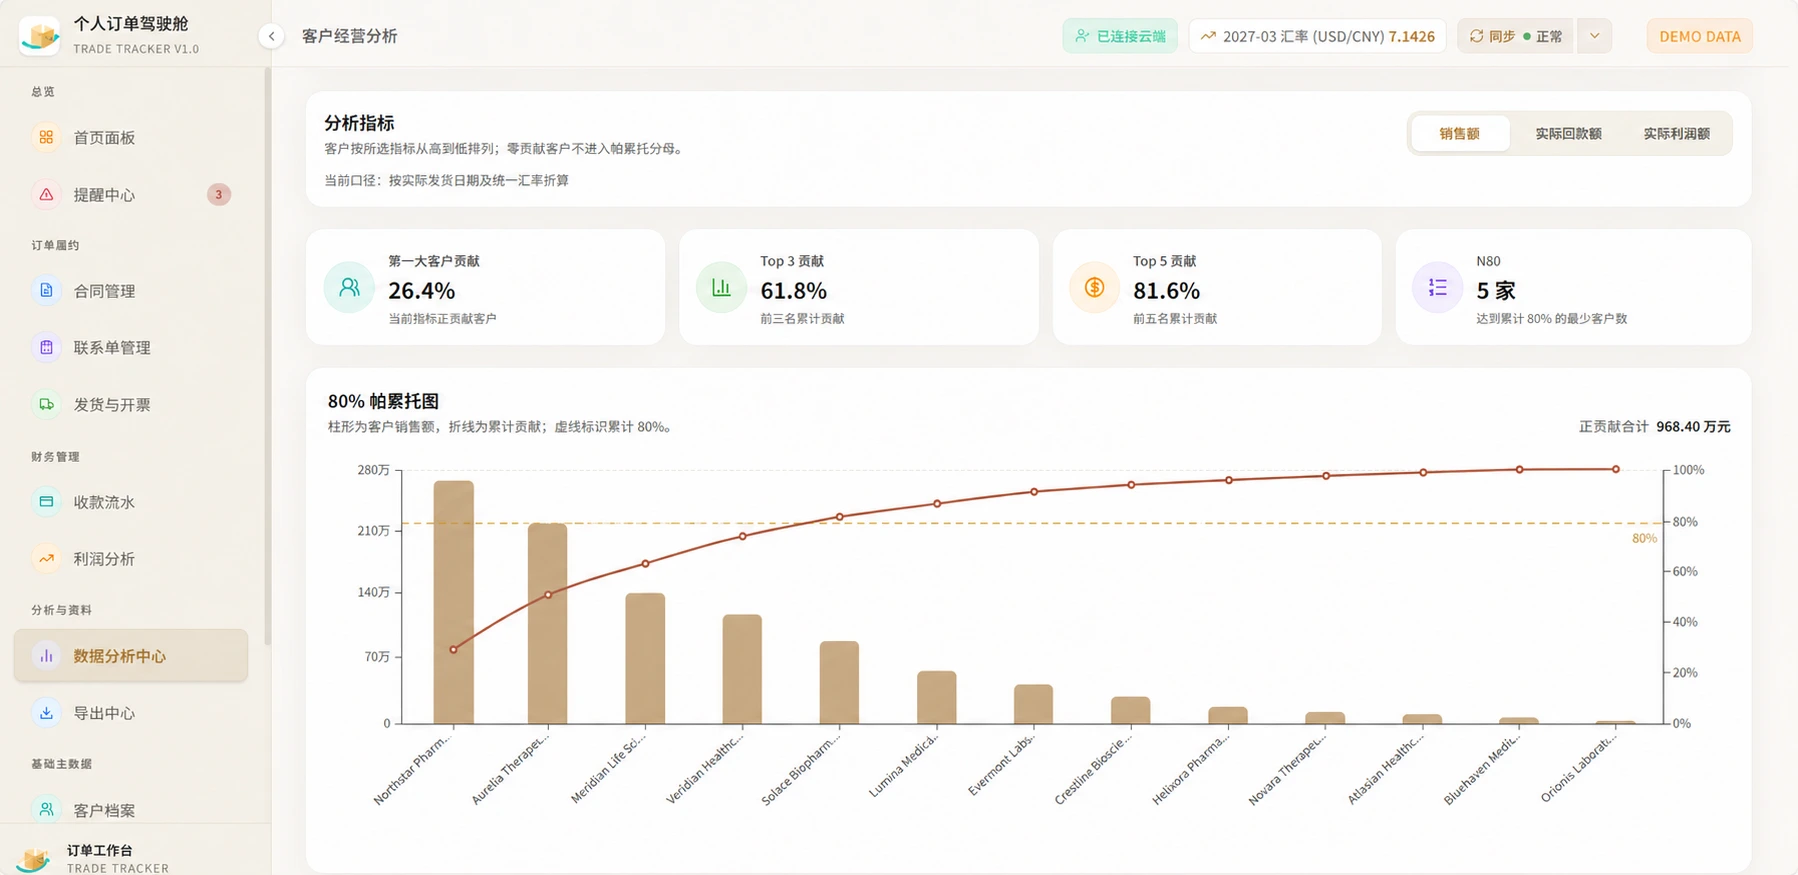Click the 26.4% top customer value
Image resolution: width=1798 pixels, height=875 pixels.
(x=421, y=290)
